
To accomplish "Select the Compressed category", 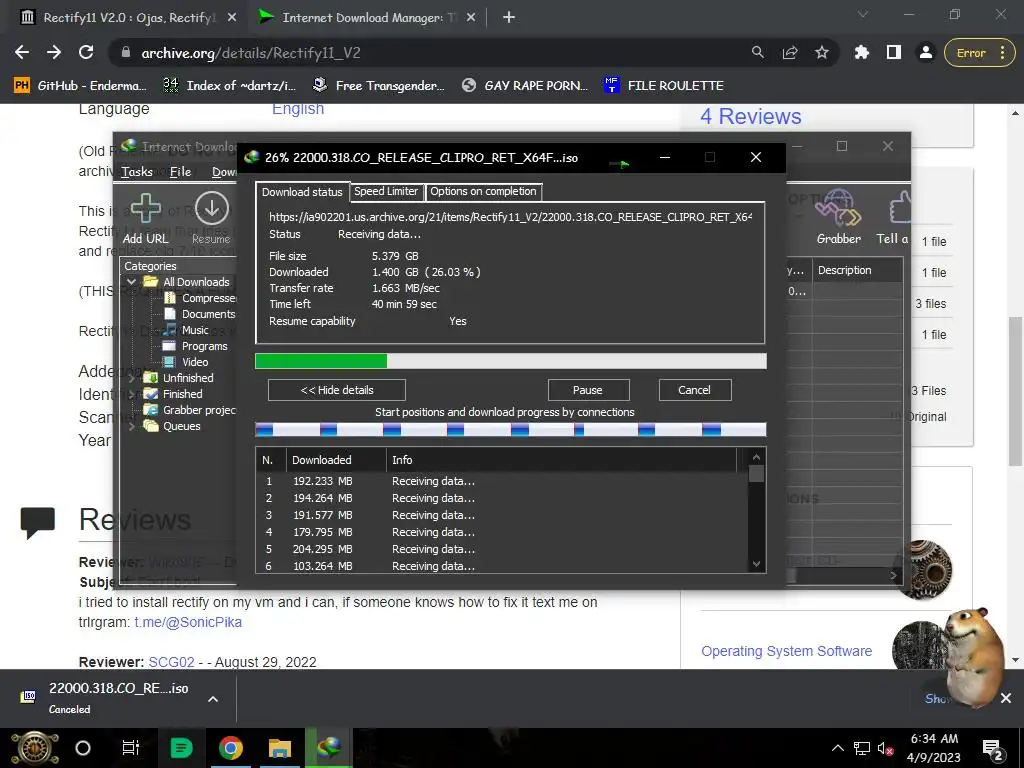I will click(200, 298).
